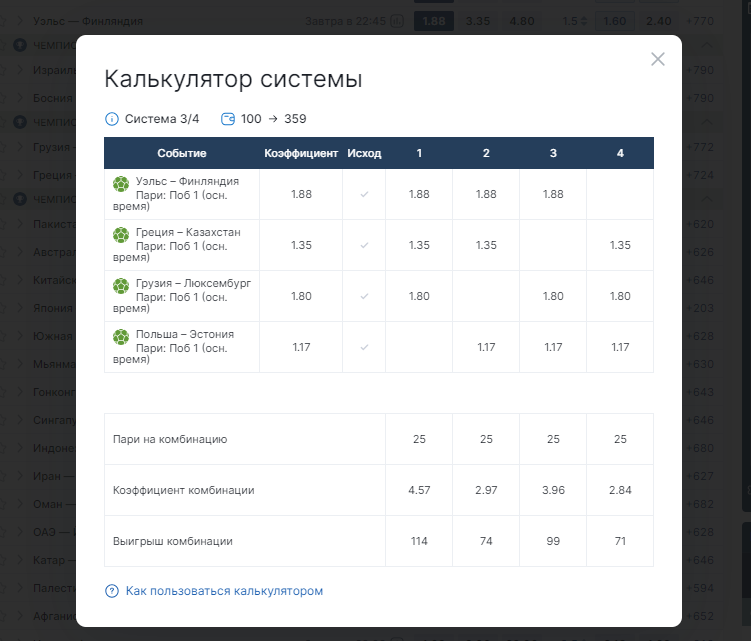Toggle outcome check for Греция – Казахстан
The height and width of the screenshot is (641, 751).
(x=364, y=245)
